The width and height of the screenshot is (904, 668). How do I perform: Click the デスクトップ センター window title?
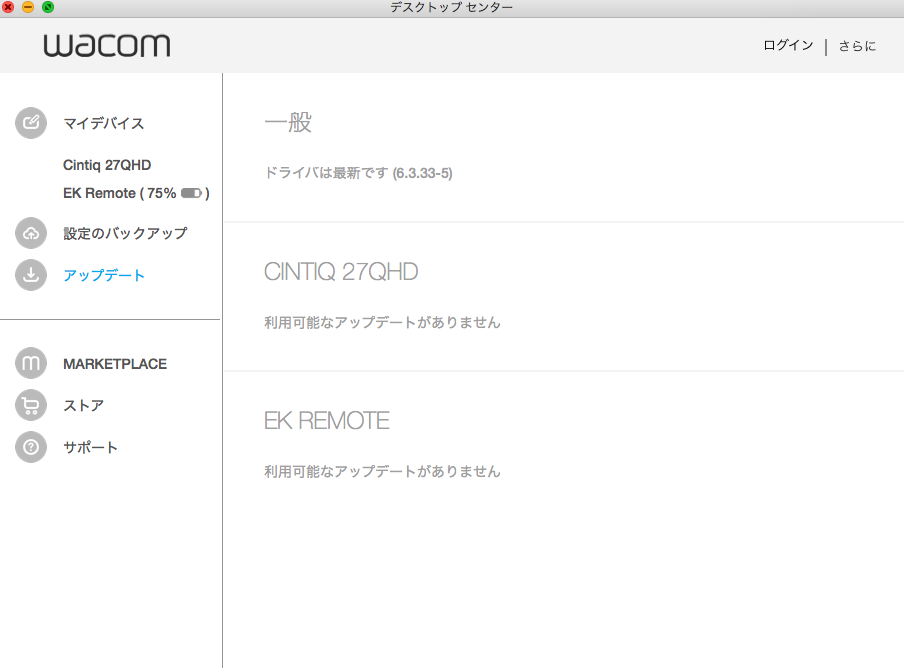(451, 7)
